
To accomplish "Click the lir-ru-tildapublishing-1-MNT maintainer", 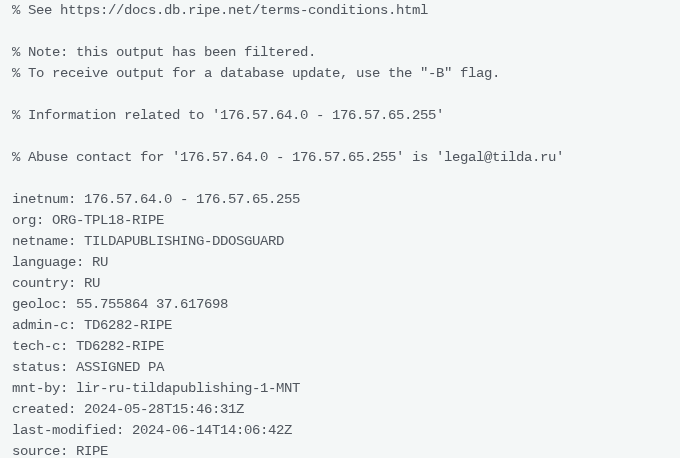I will pos(188,388).
